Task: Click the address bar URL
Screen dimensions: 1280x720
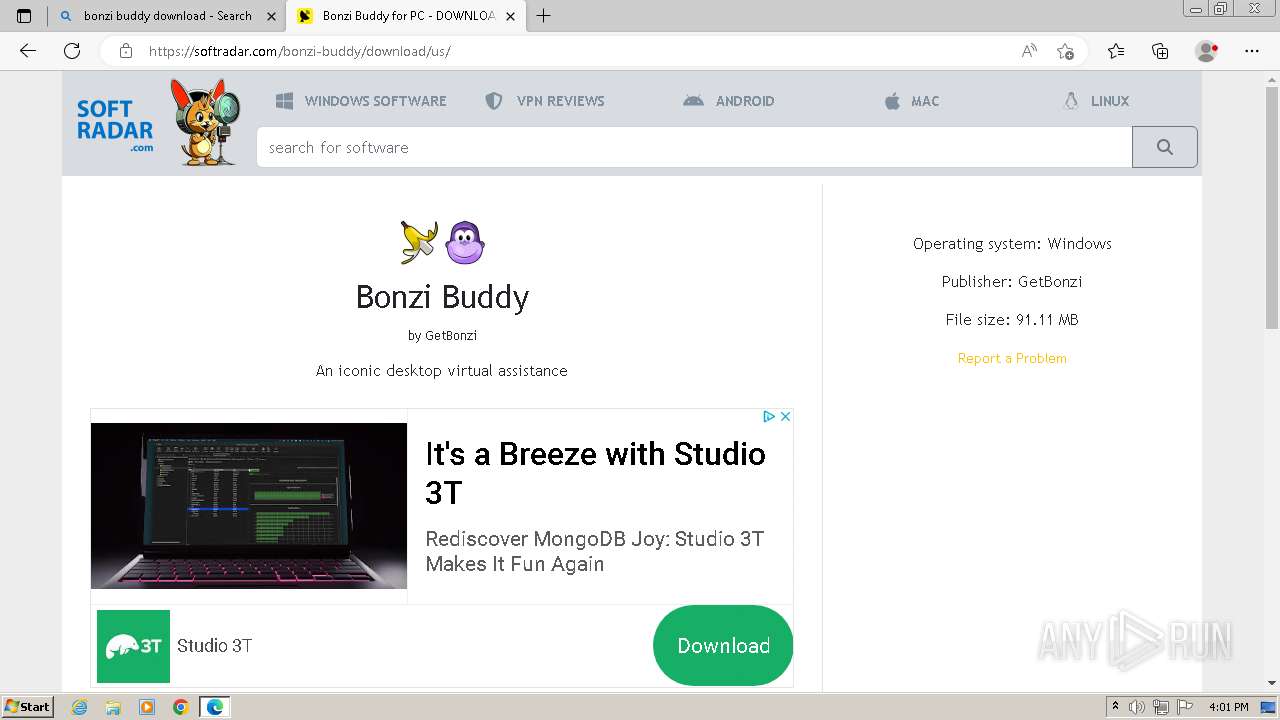Action: click(x=300, y=51)
